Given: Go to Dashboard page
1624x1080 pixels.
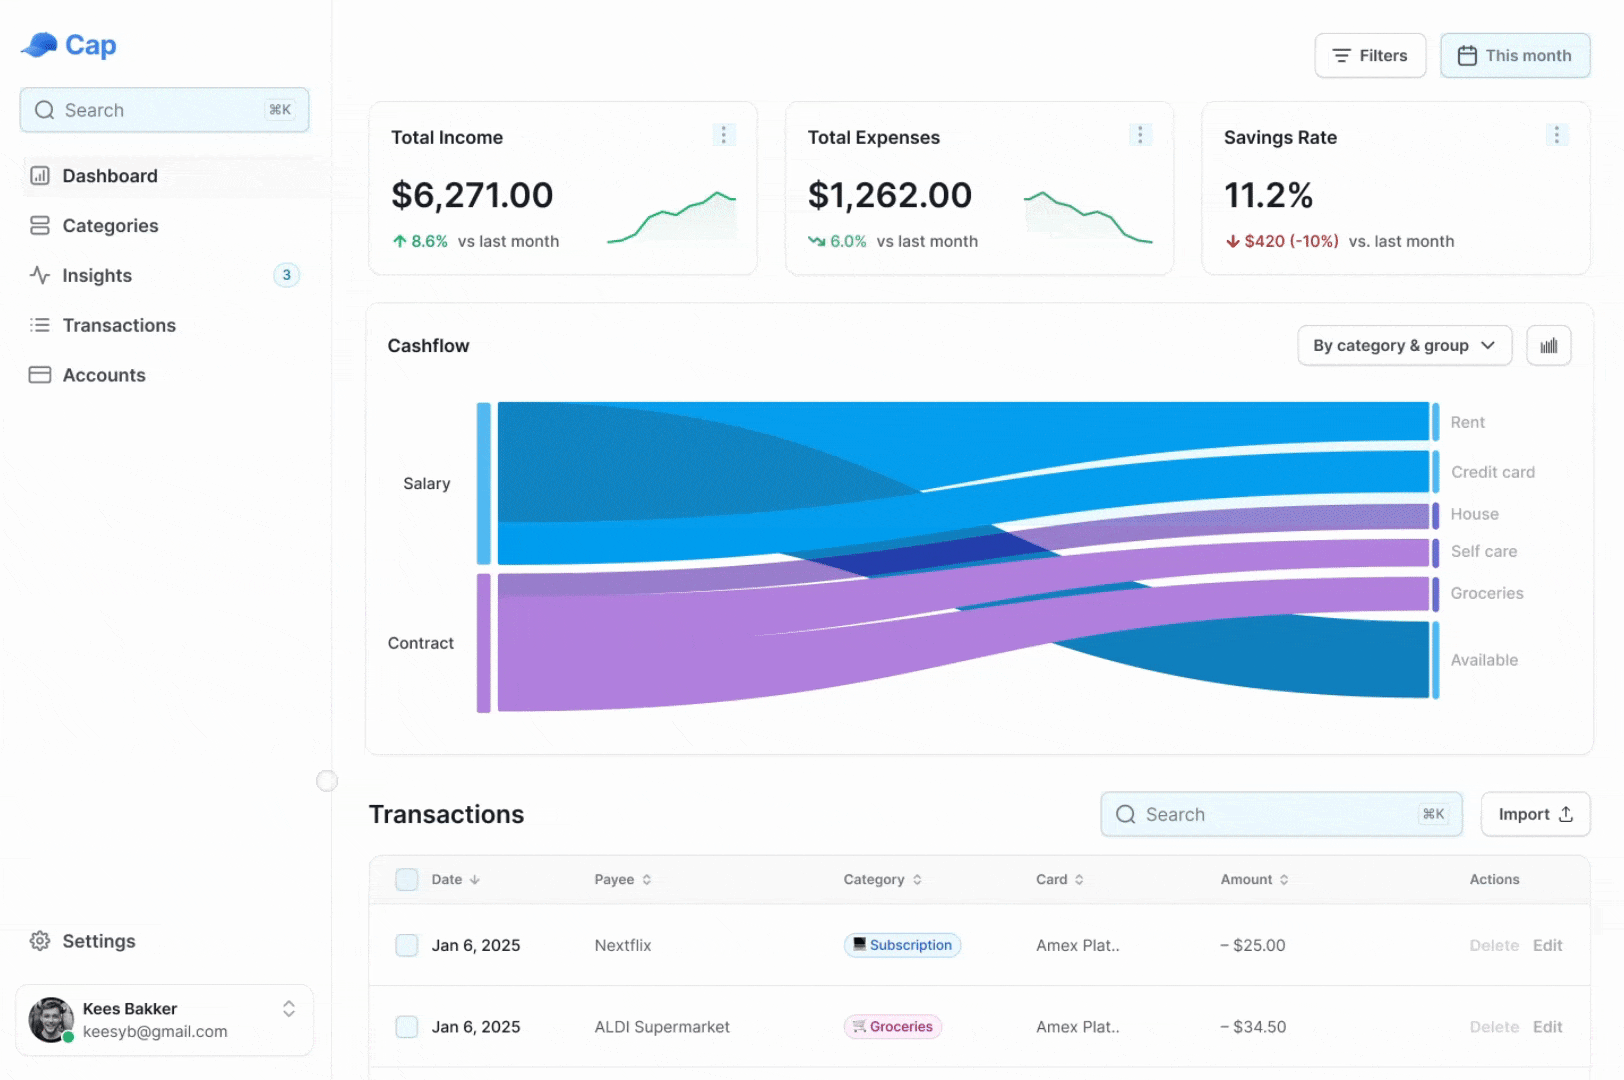Looking at the screenshot, I should [x=165, y=176].
